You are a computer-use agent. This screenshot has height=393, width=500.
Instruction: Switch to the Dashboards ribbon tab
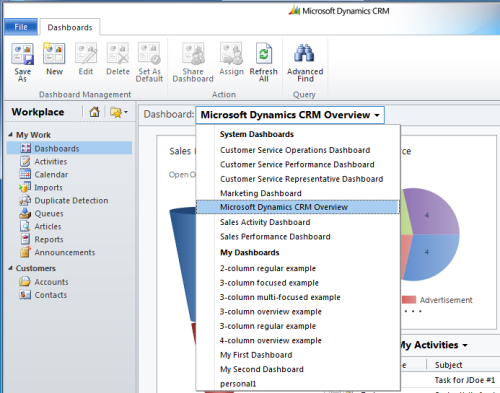(x=70, y=27)
